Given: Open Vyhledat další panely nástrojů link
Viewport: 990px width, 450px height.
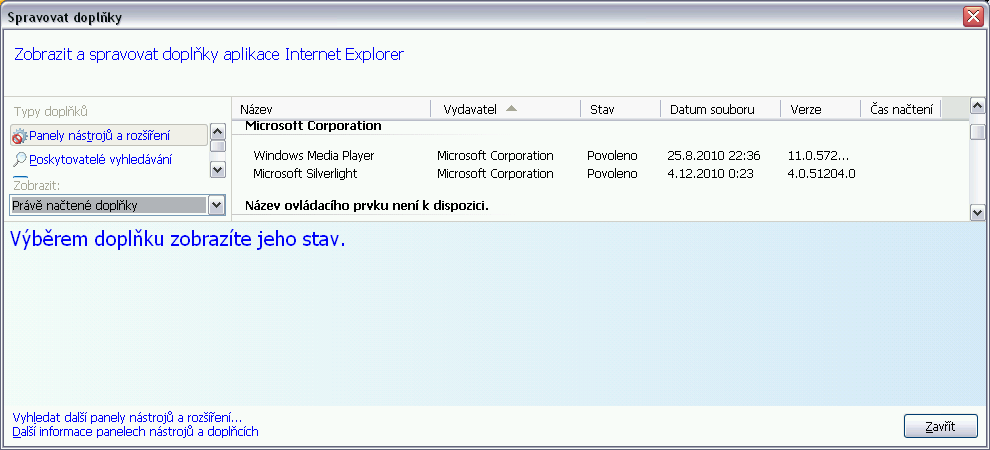Looking at the screenshot, I should pyautogui.click(x=127, y=417).
